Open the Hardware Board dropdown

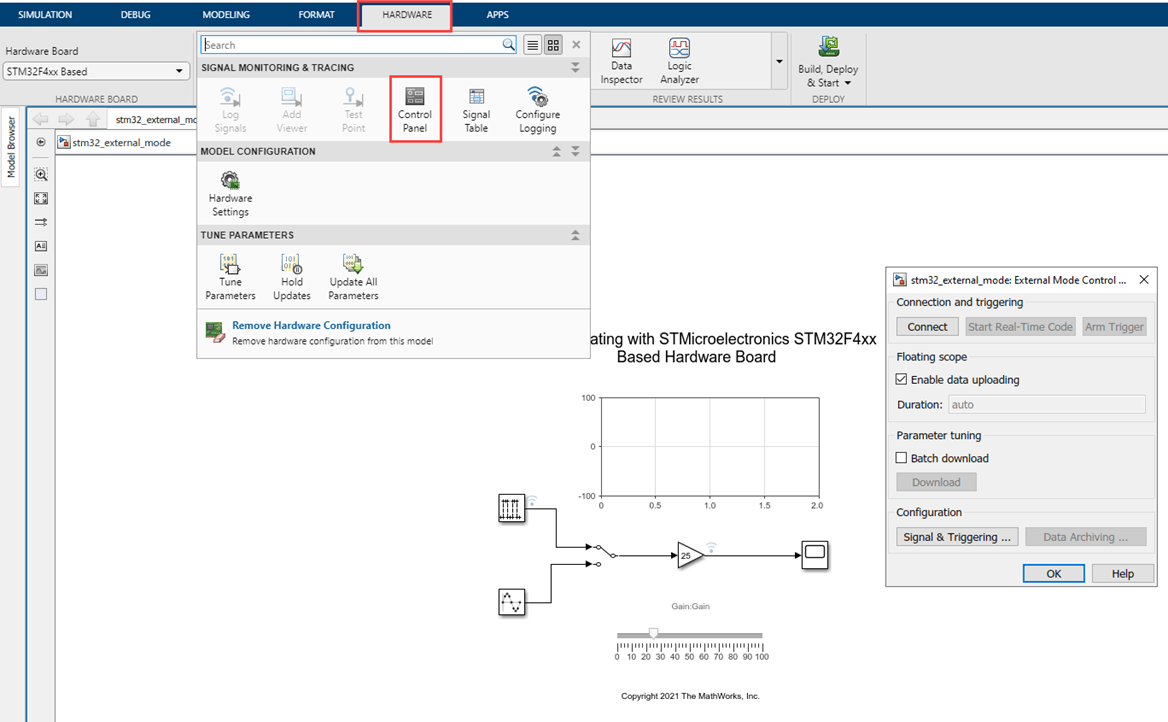(x=96, y=72)
